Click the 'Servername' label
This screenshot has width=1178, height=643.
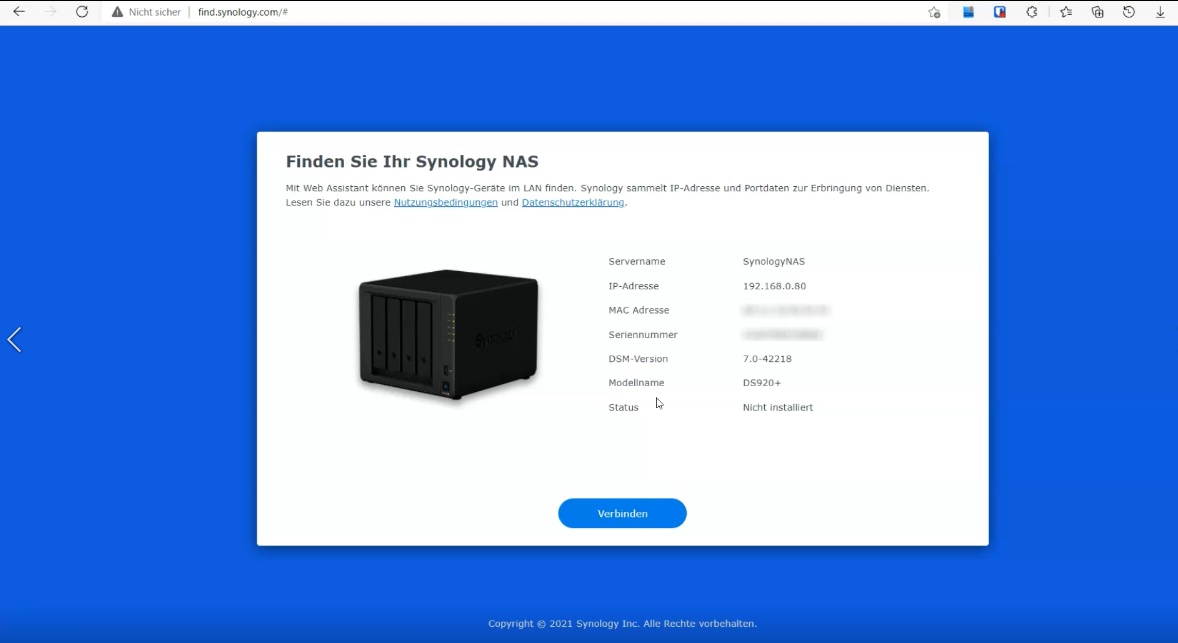point(637,261)
